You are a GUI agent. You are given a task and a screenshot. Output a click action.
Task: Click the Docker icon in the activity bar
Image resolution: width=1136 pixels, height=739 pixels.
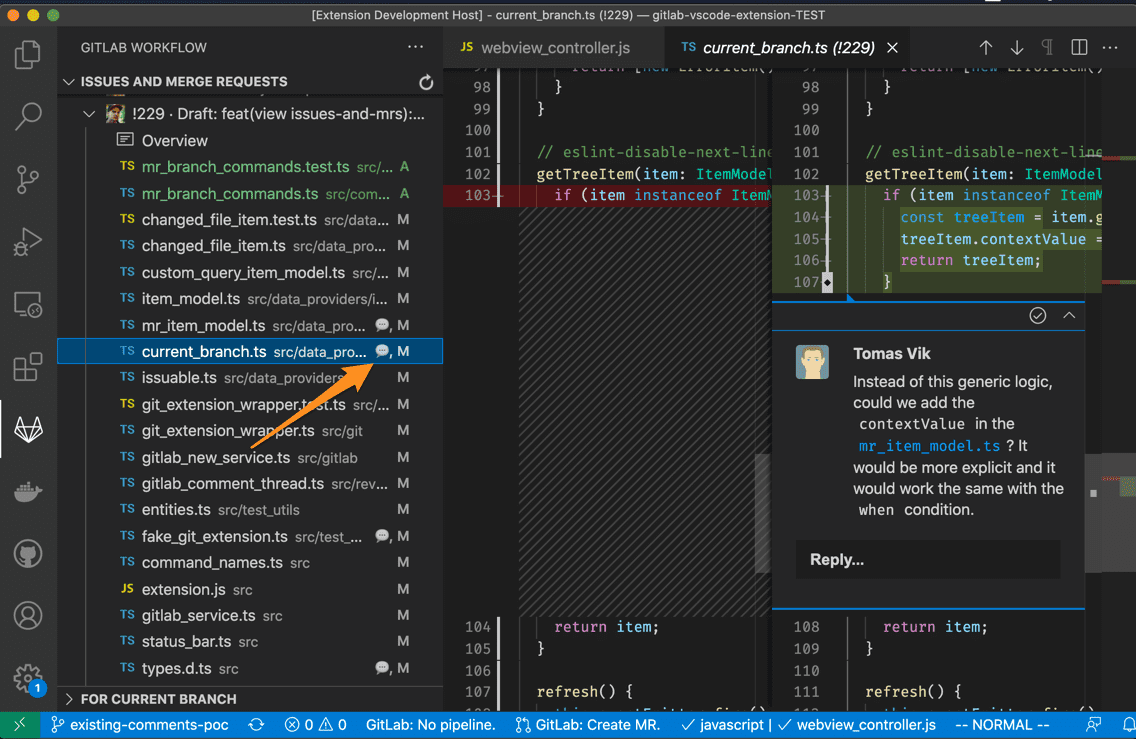pyautogui.click(x=28, y=490)
